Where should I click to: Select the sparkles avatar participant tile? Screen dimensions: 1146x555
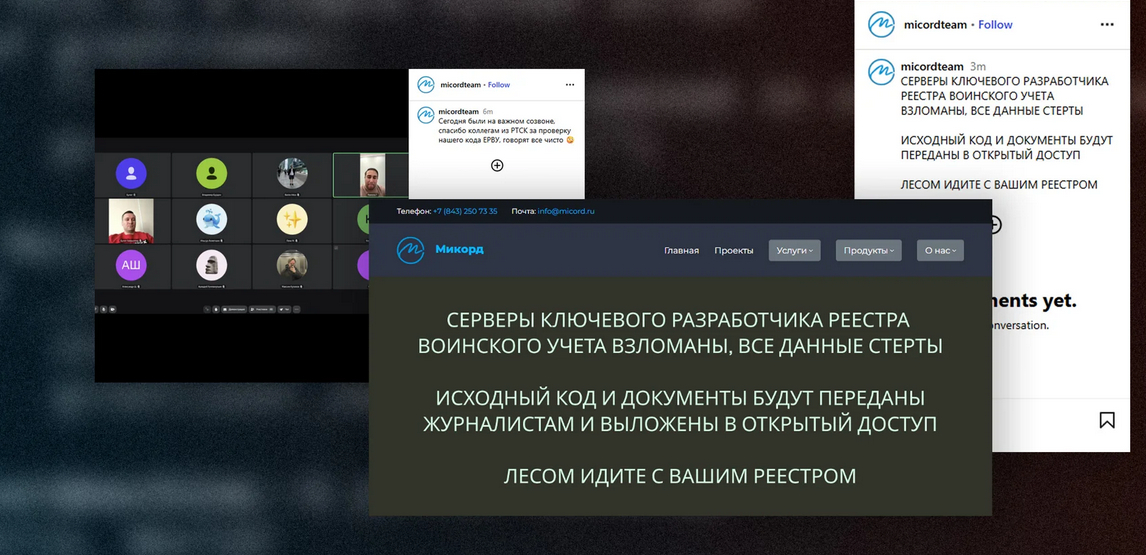tap(292, 219)
